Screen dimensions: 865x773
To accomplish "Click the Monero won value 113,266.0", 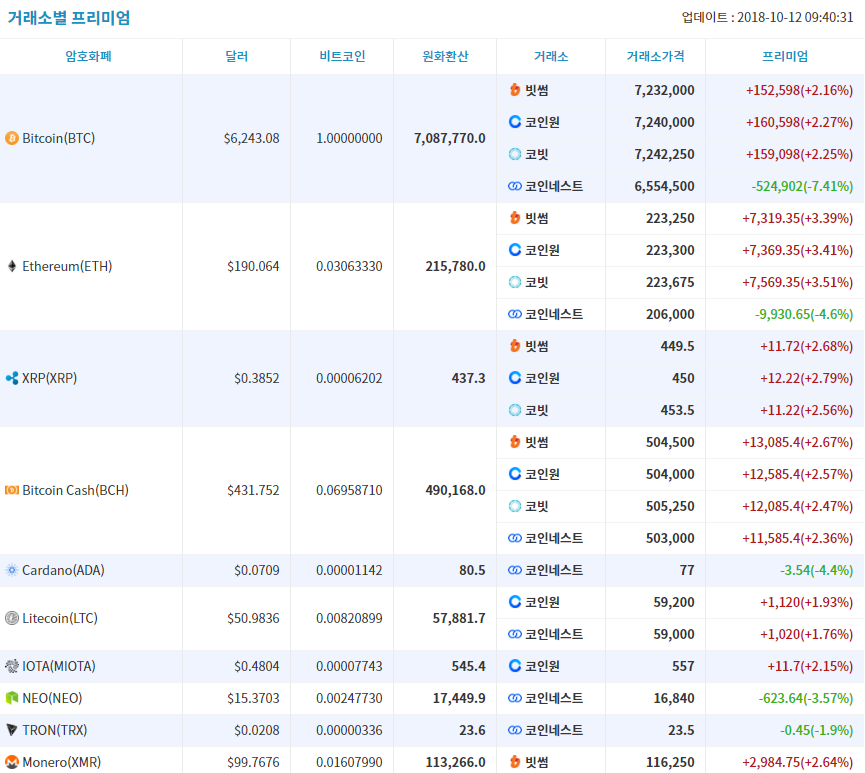I will click(x=455, y=762).
